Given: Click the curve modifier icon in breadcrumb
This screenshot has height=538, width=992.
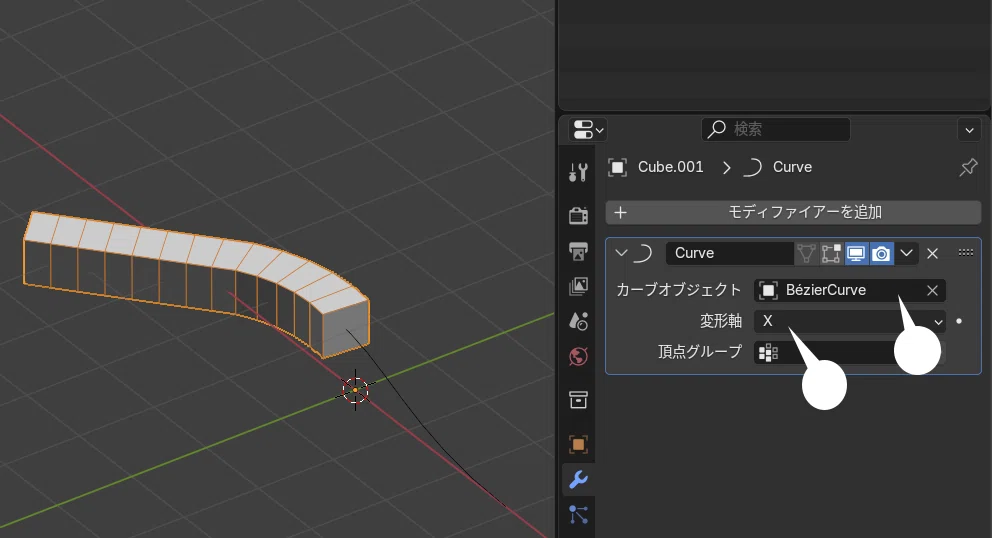Looking at the screenshot, I should (x=752, y=167).
